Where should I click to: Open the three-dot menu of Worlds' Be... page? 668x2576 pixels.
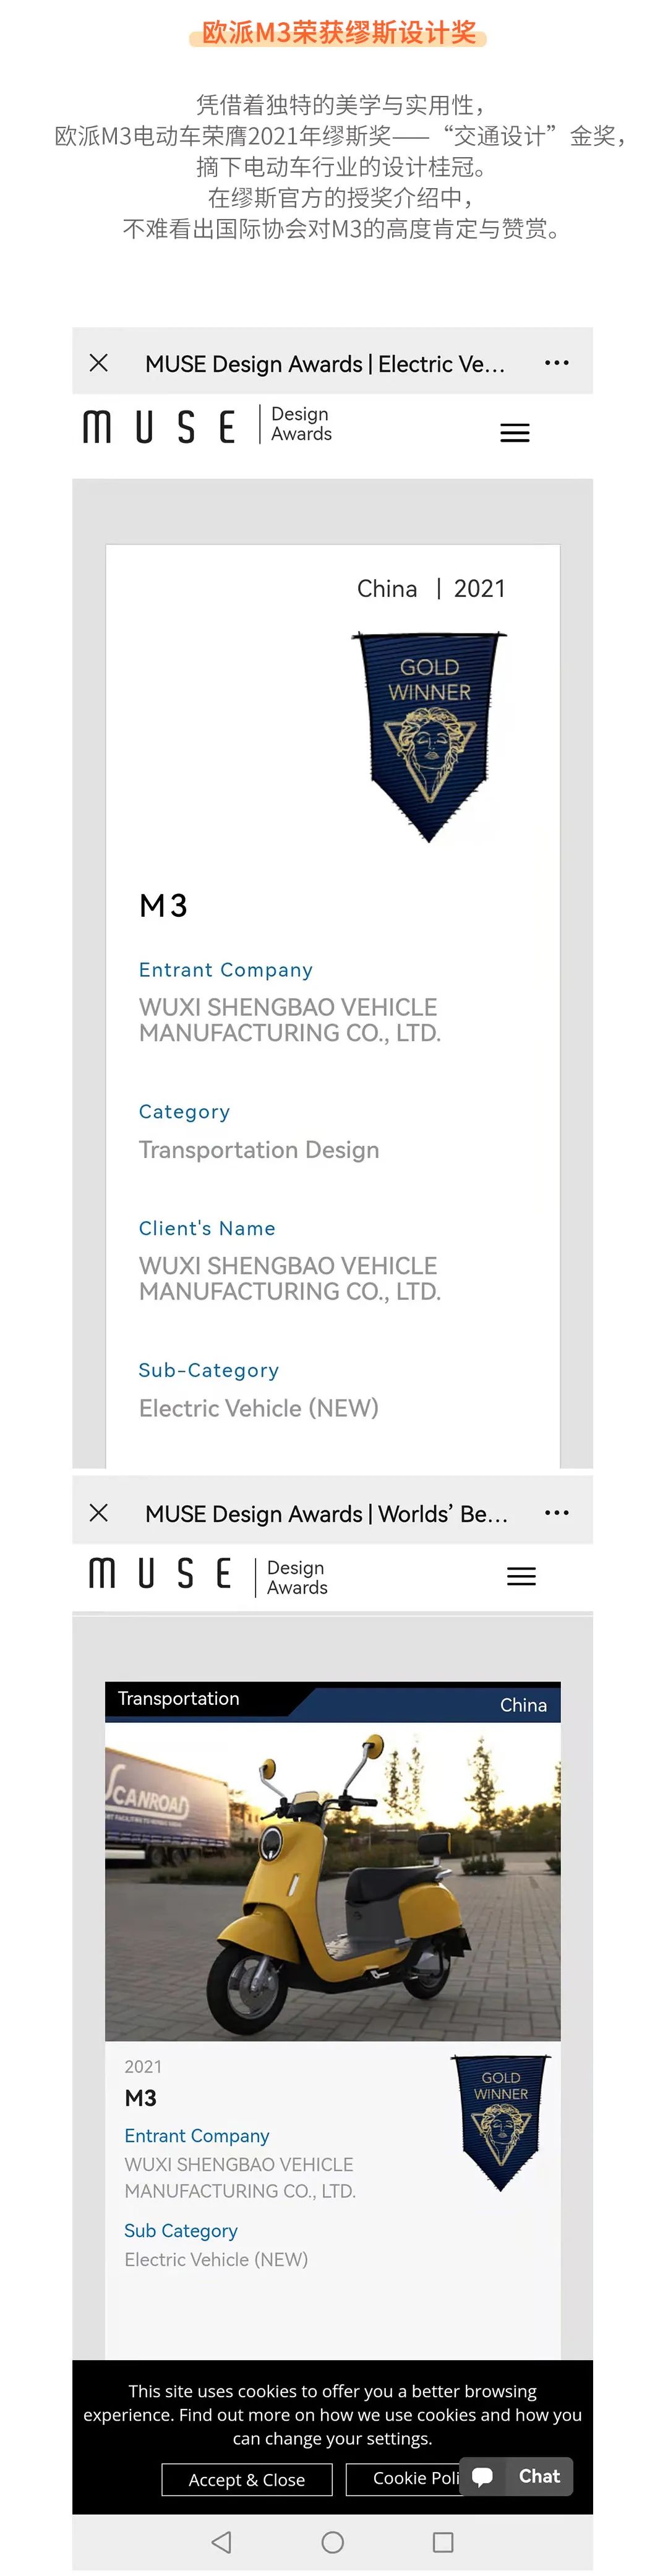556,1512
